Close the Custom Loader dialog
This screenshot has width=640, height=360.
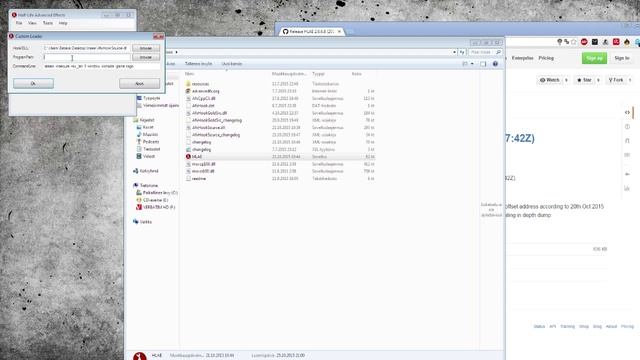[x=158, y=36]
